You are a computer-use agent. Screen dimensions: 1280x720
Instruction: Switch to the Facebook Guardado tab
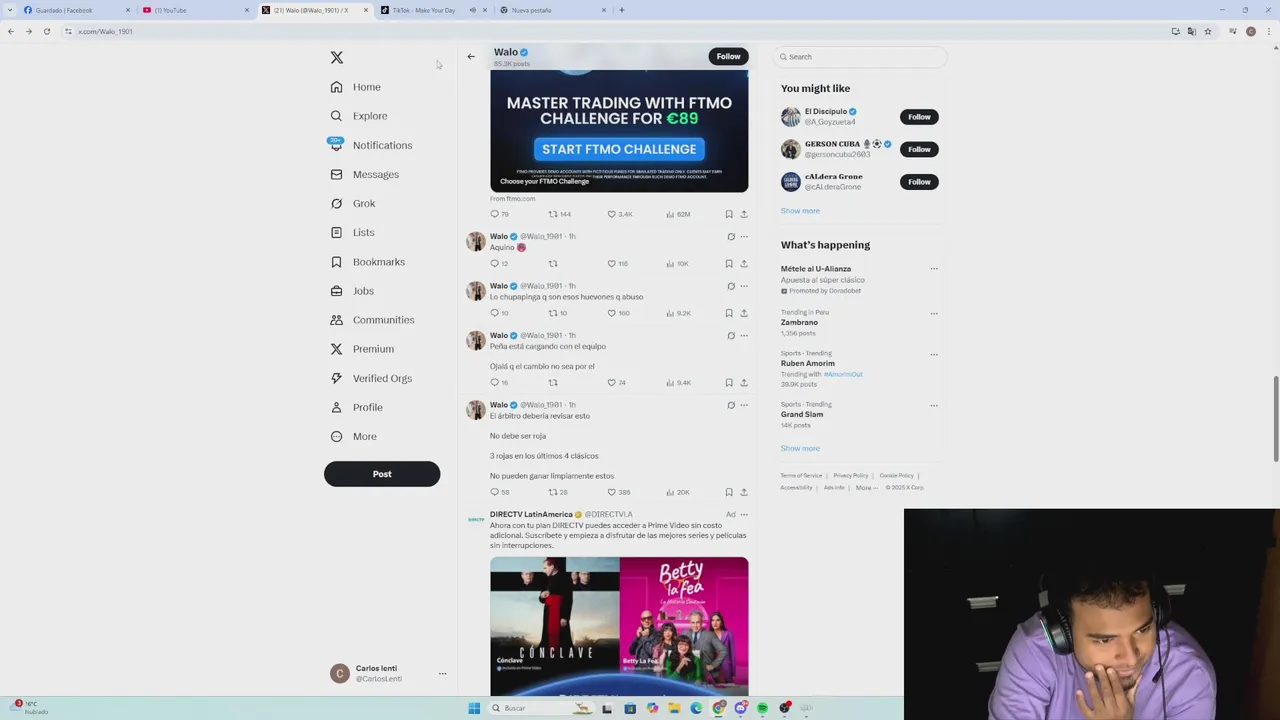pyautogui.click(x=76, y=10)
